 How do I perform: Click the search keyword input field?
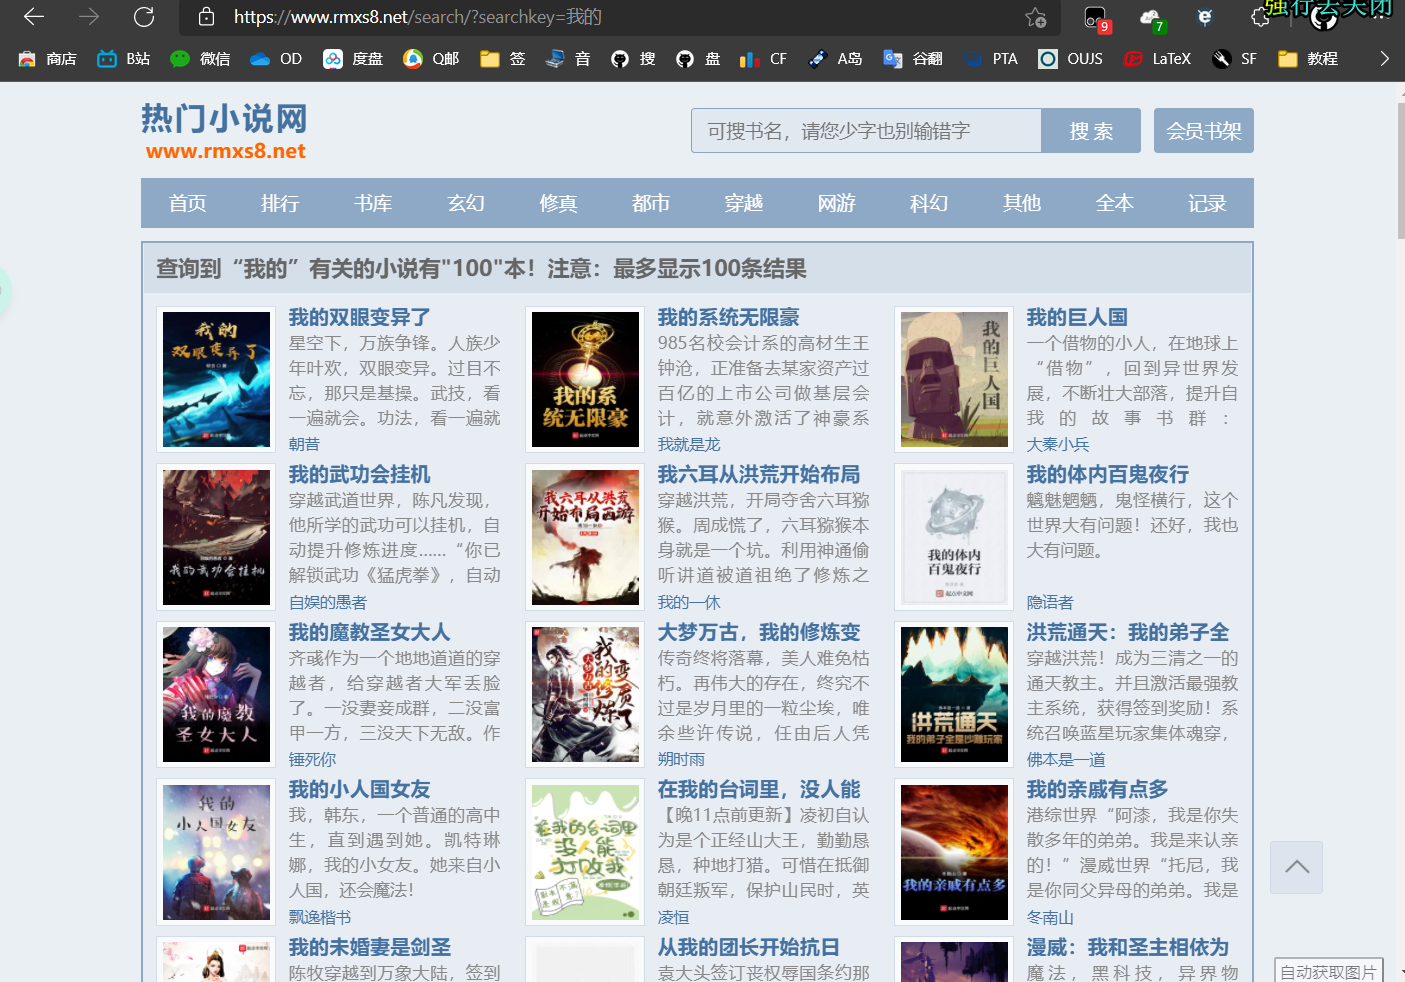coord(865,130)
